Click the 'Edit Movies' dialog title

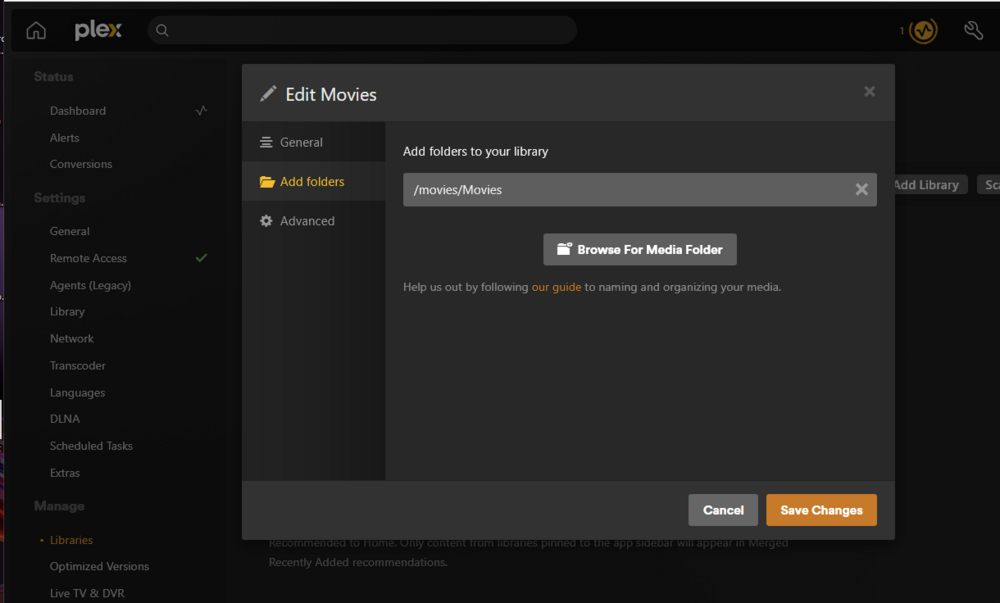tap(331, 94)
